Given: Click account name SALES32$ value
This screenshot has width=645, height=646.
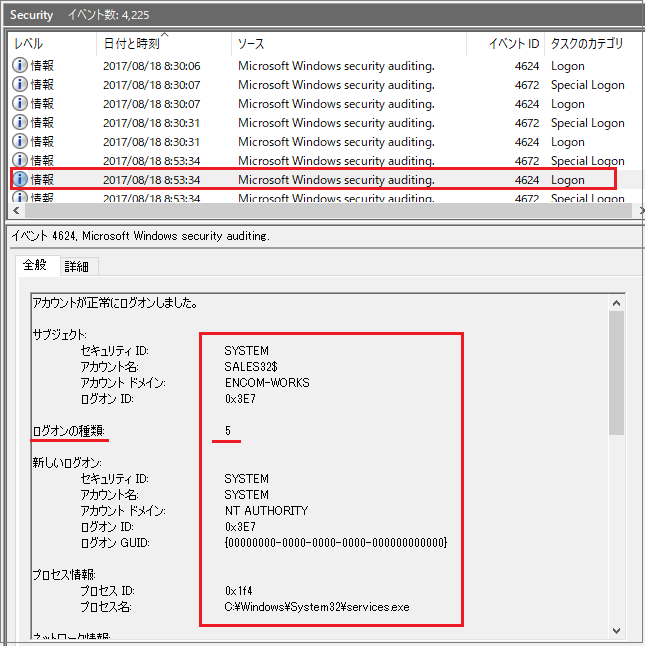Looking at the screenshot, I should coord(251,367).
